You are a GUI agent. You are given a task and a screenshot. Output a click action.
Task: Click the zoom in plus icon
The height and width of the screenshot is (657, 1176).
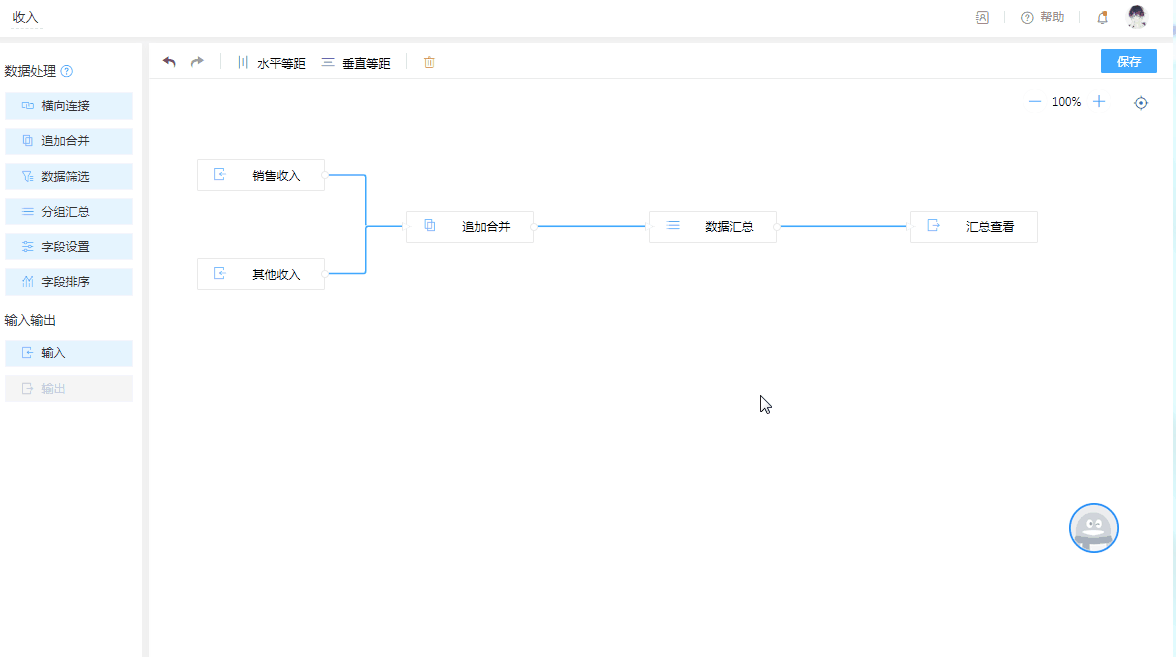click(1099, 102)
